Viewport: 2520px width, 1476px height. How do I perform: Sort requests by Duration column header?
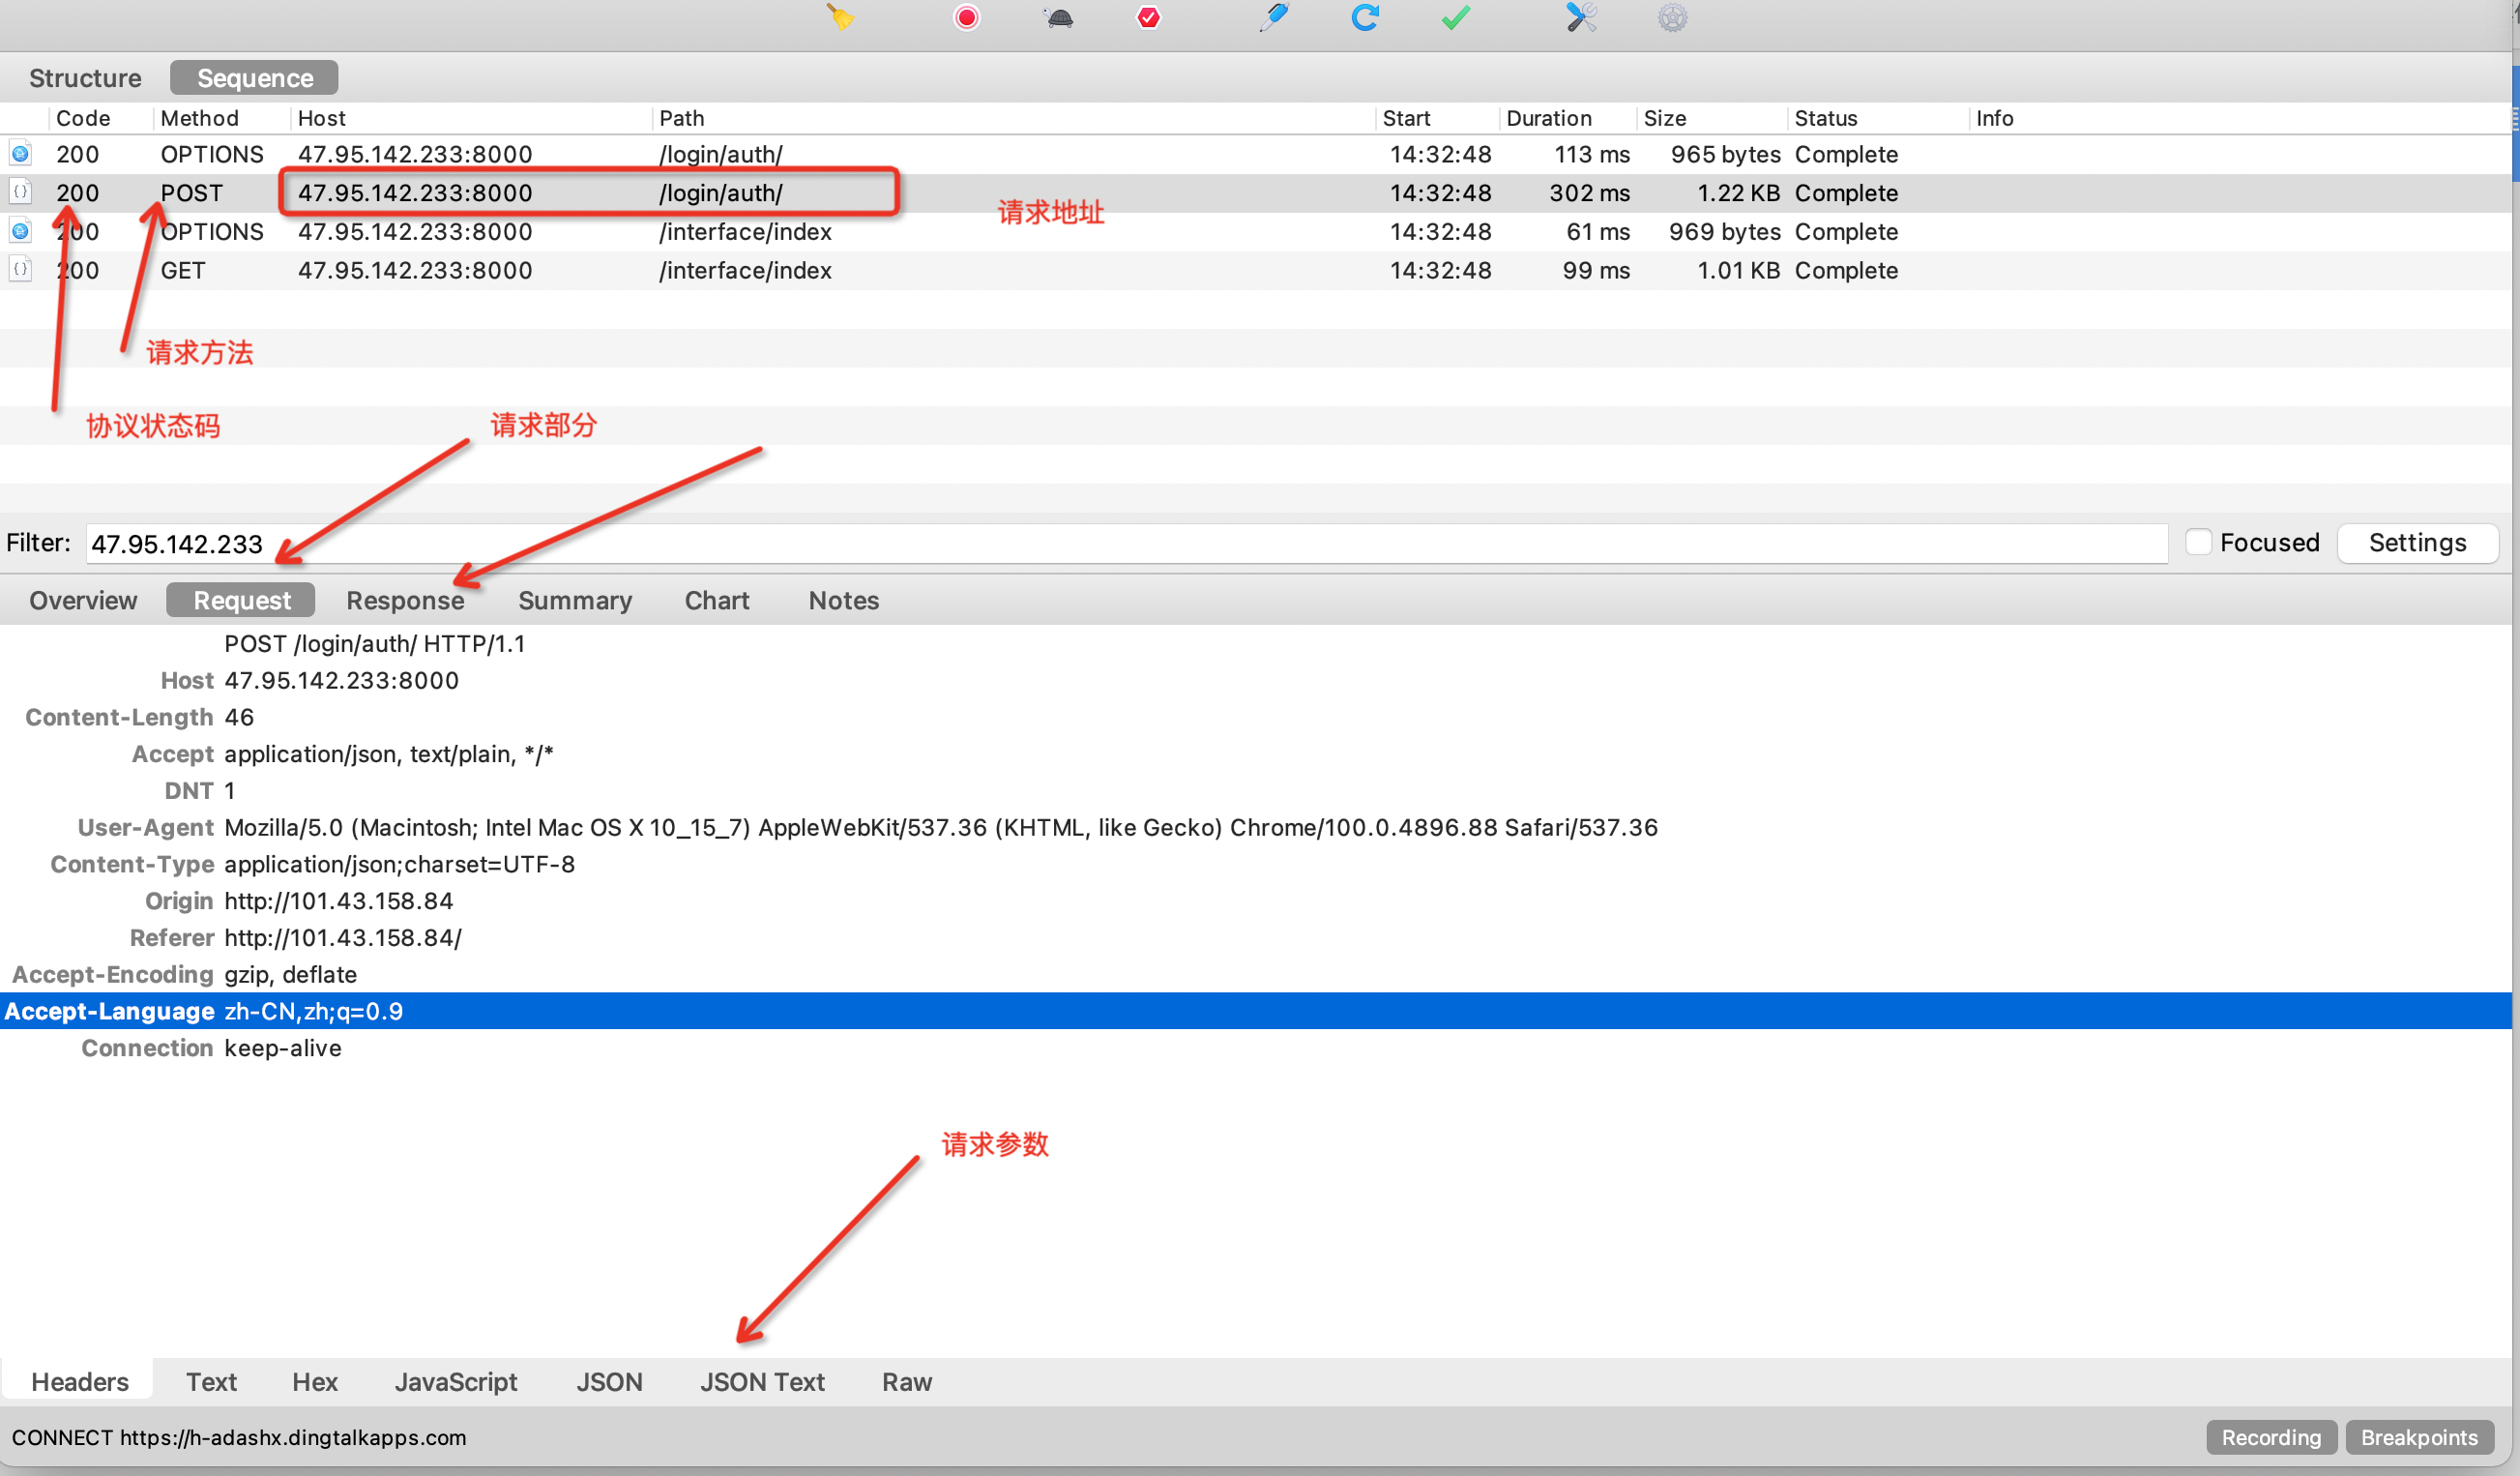click(1548, 118)
